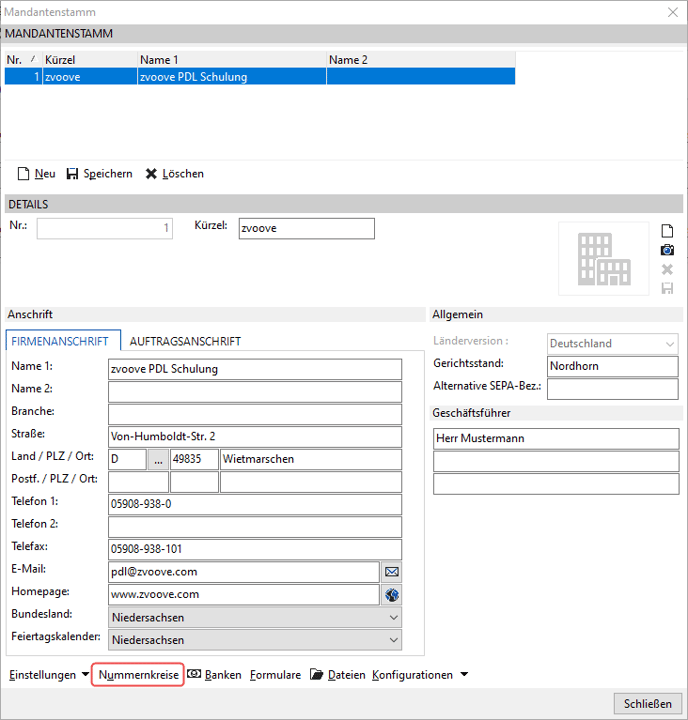Click new logo page icon beside company image
This screenshot has width=688, height=720.
coord(667,231)
